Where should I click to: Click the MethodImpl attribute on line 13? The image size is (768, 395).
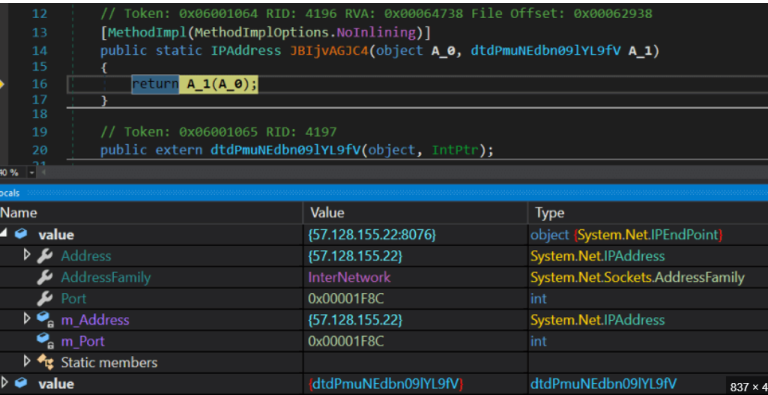click(147, 33)
